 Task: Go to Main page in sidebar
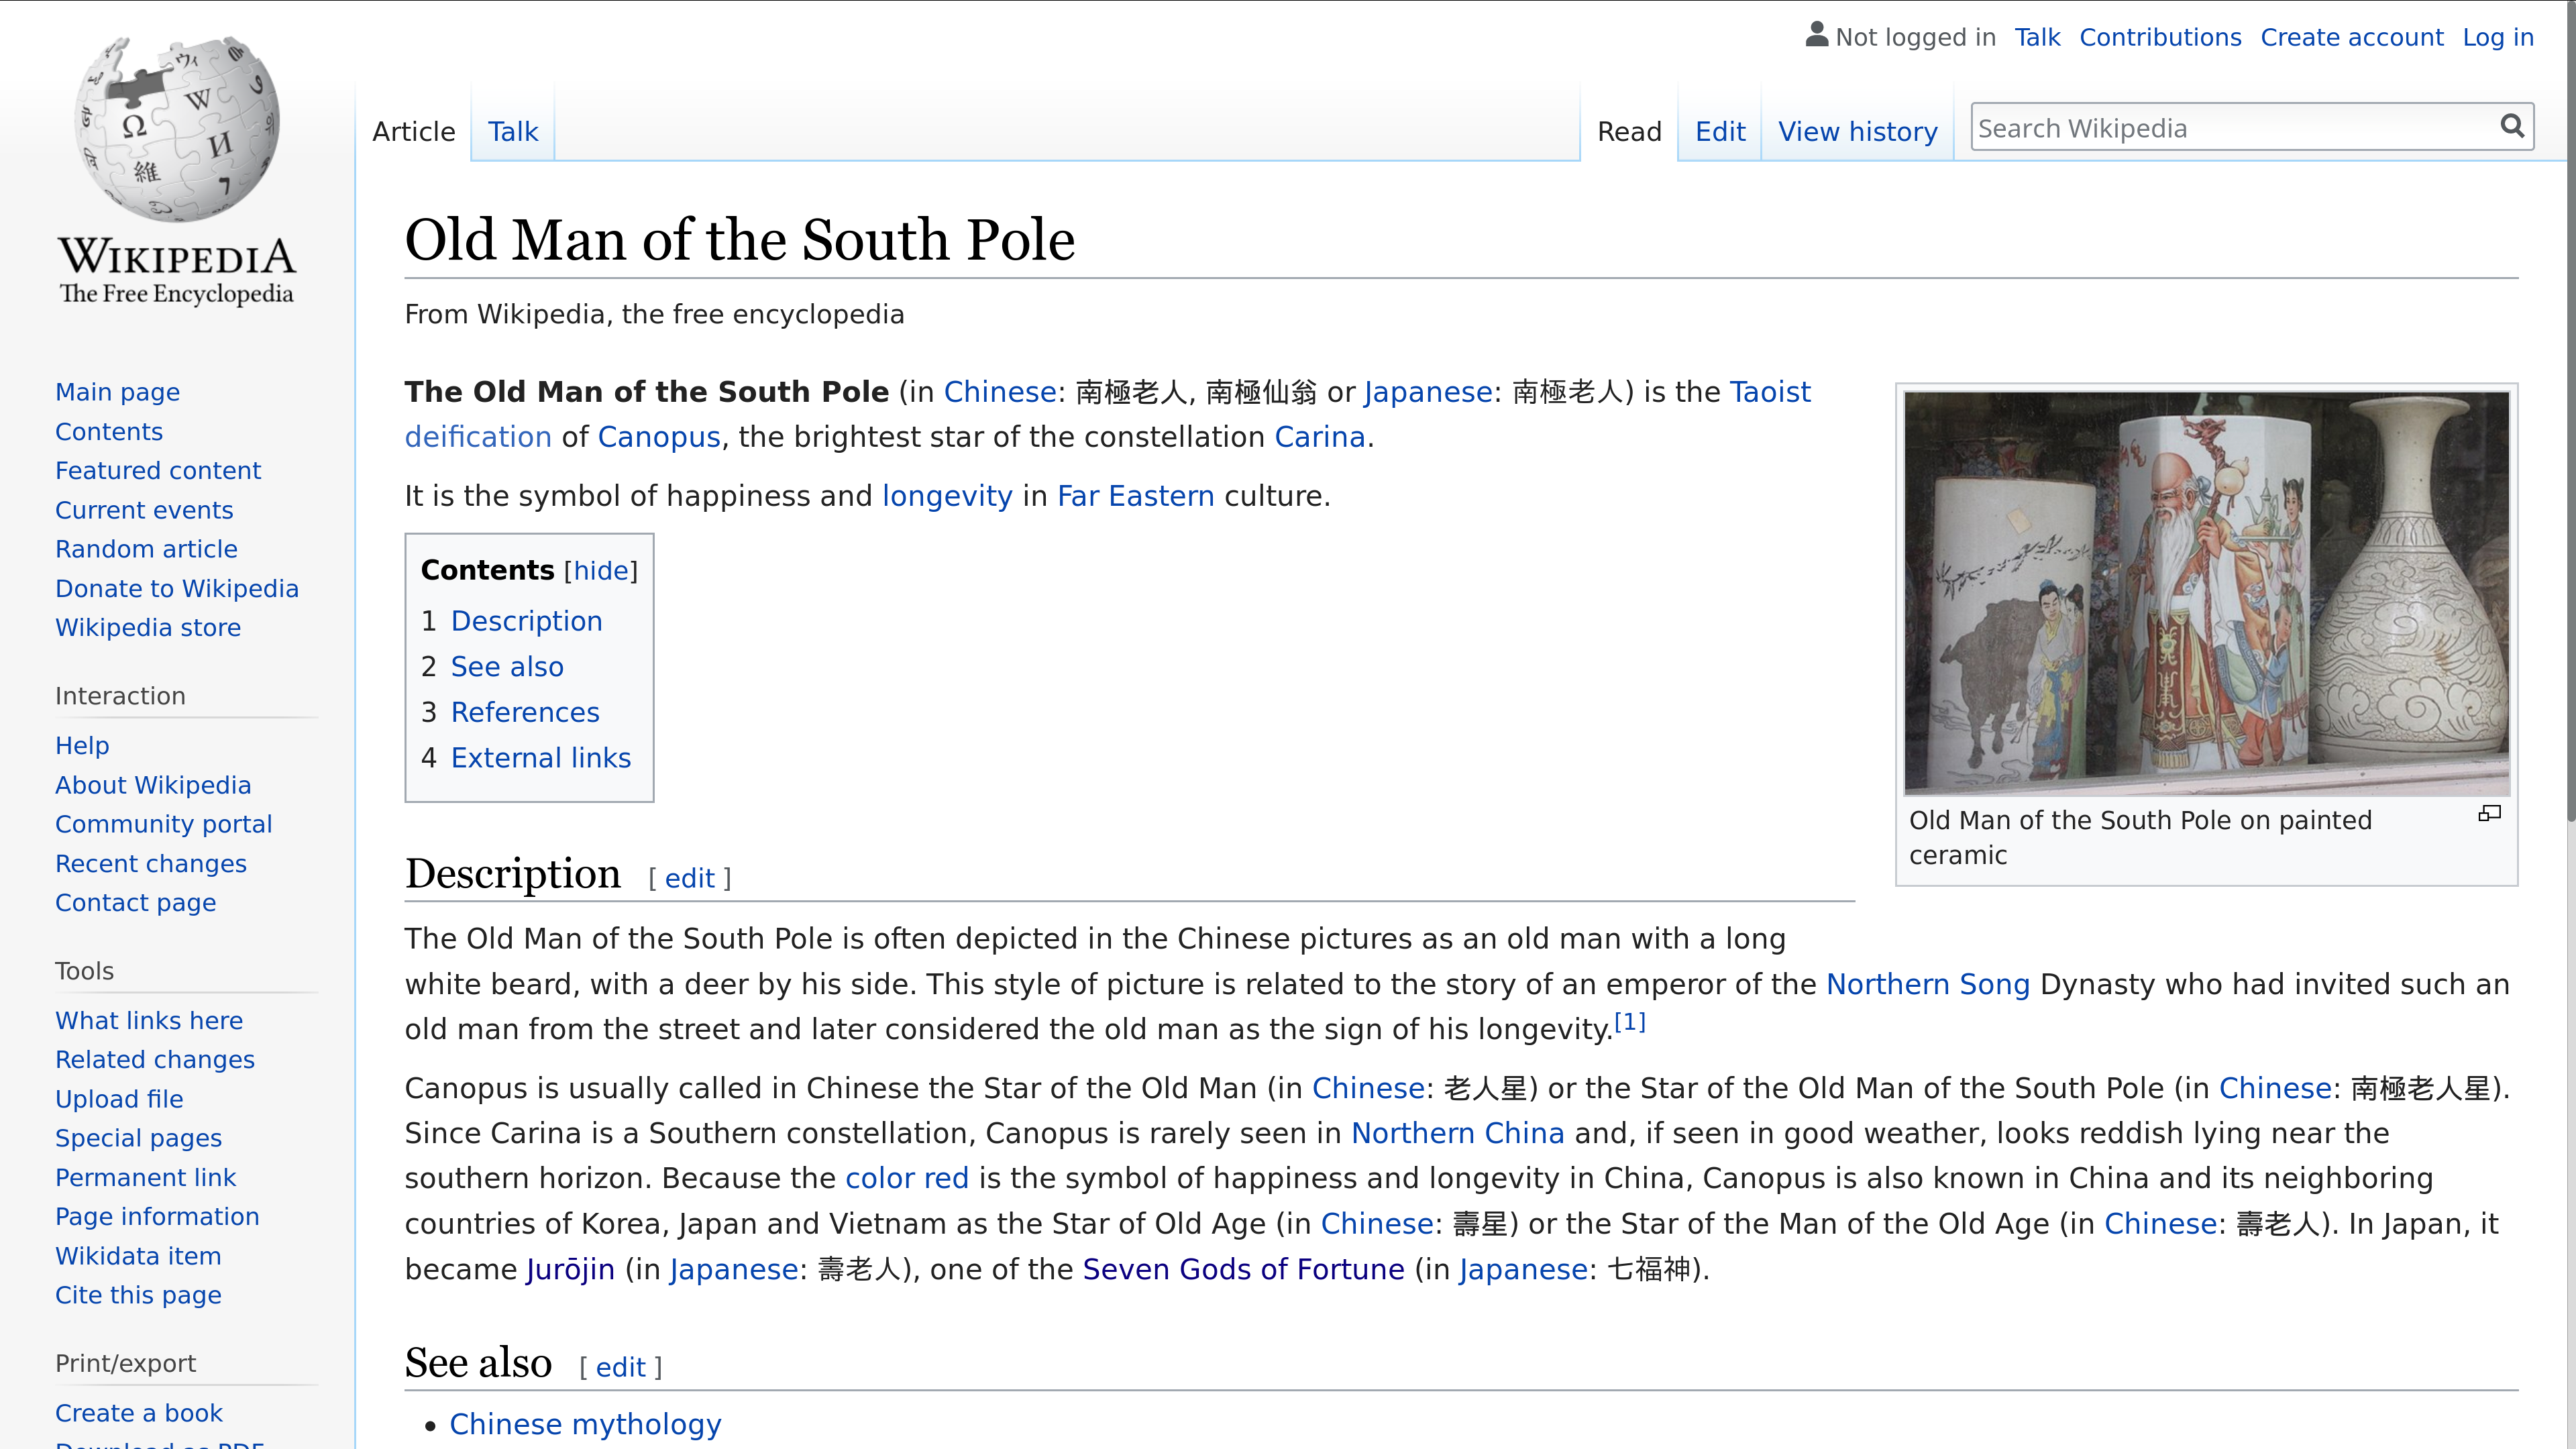pos(118,392)
